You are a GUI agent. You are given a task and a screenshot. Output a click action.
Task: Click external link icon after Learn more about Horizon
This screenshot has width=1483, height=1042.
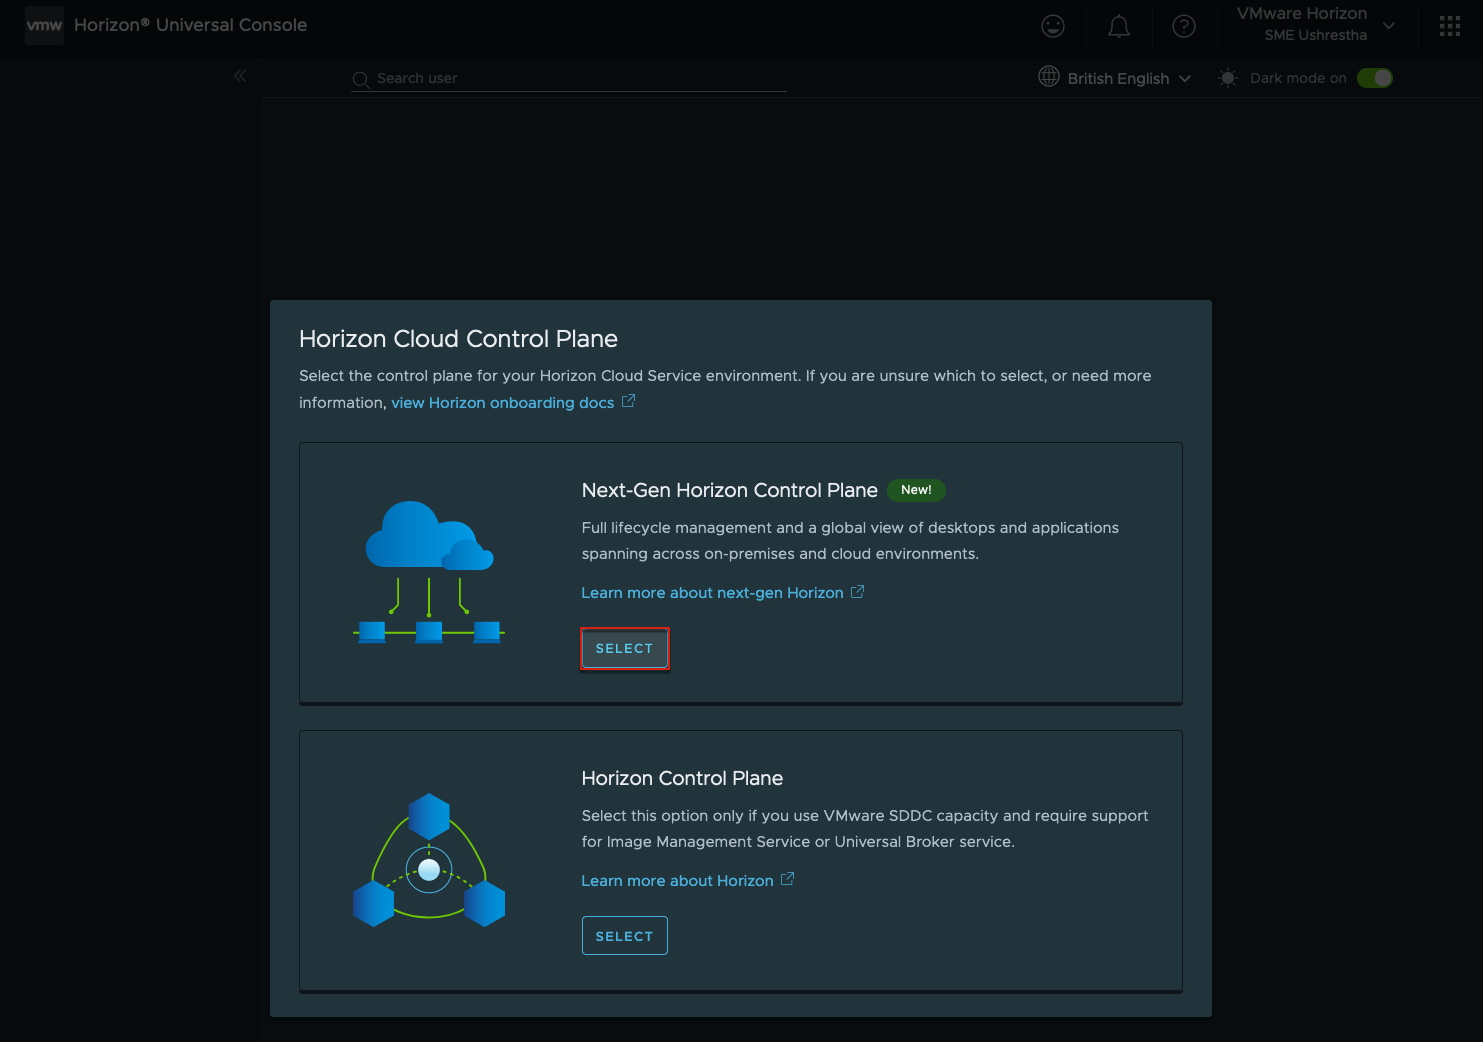click(787, 879)
